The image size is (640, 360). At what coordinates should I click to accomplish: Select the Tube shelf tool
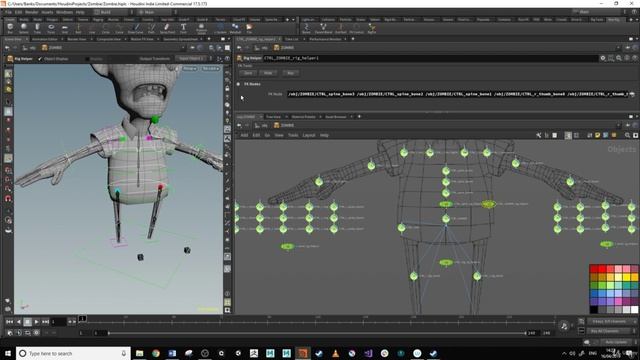(37, 28)
